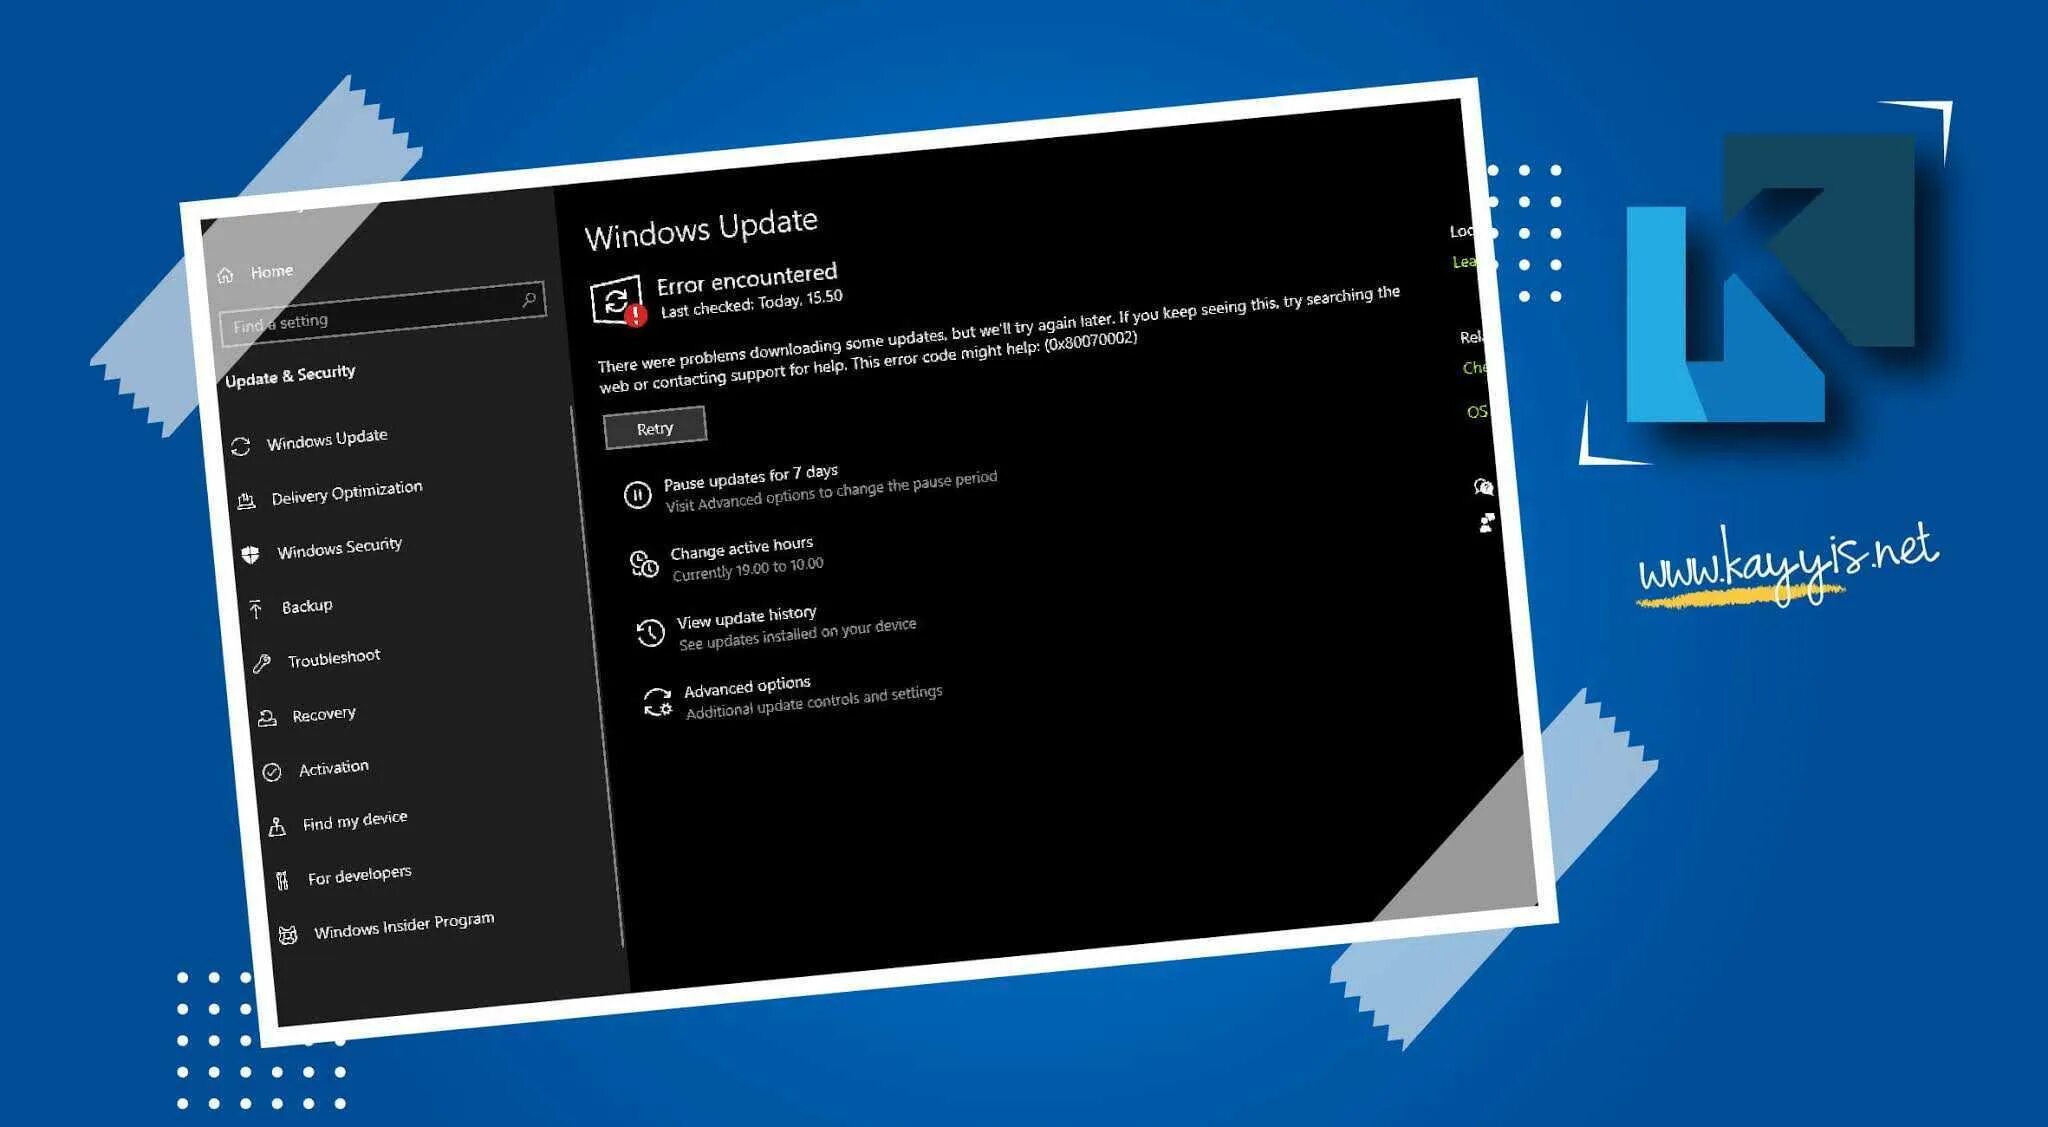Click the Windows Security shield icon
The height and width of the screenshot is (1127, 2048).
pos(250,554)
